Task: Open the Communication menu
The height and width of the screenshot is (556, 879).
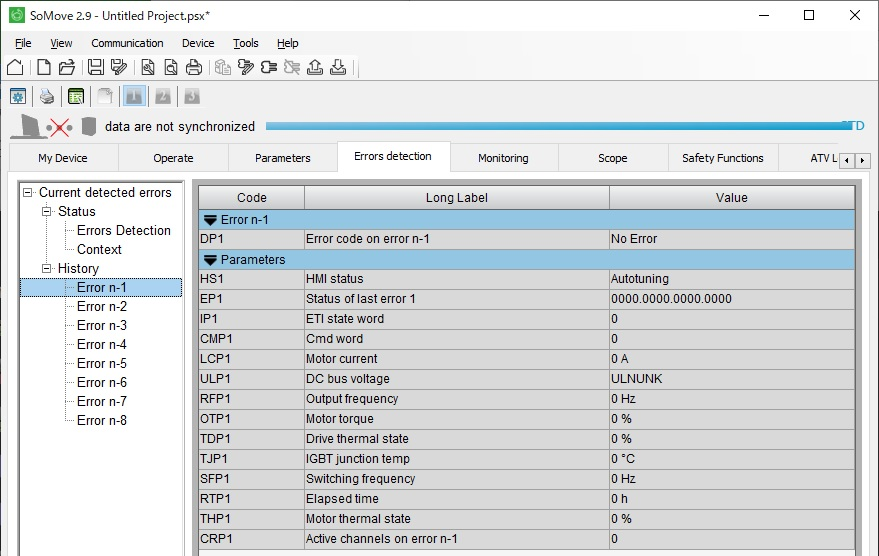Action: tap(127, 43)
